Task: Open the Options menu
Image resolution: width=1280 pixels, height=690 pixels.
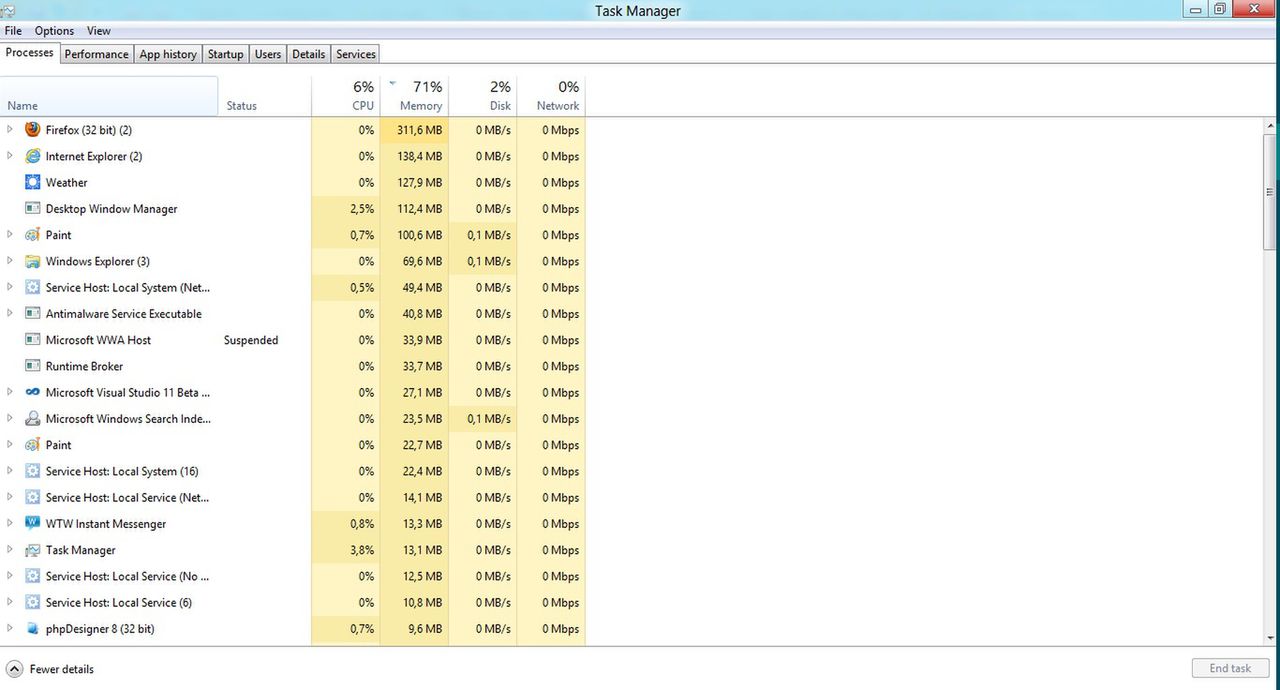Action: (x=54, y=31)
